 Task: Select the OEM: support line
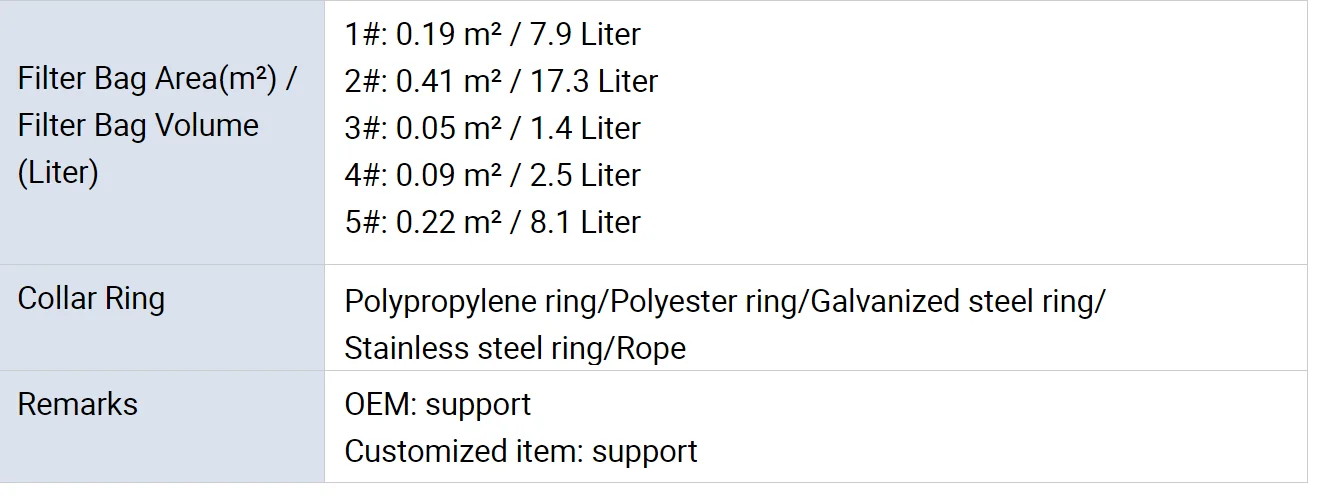pos(438,405)
